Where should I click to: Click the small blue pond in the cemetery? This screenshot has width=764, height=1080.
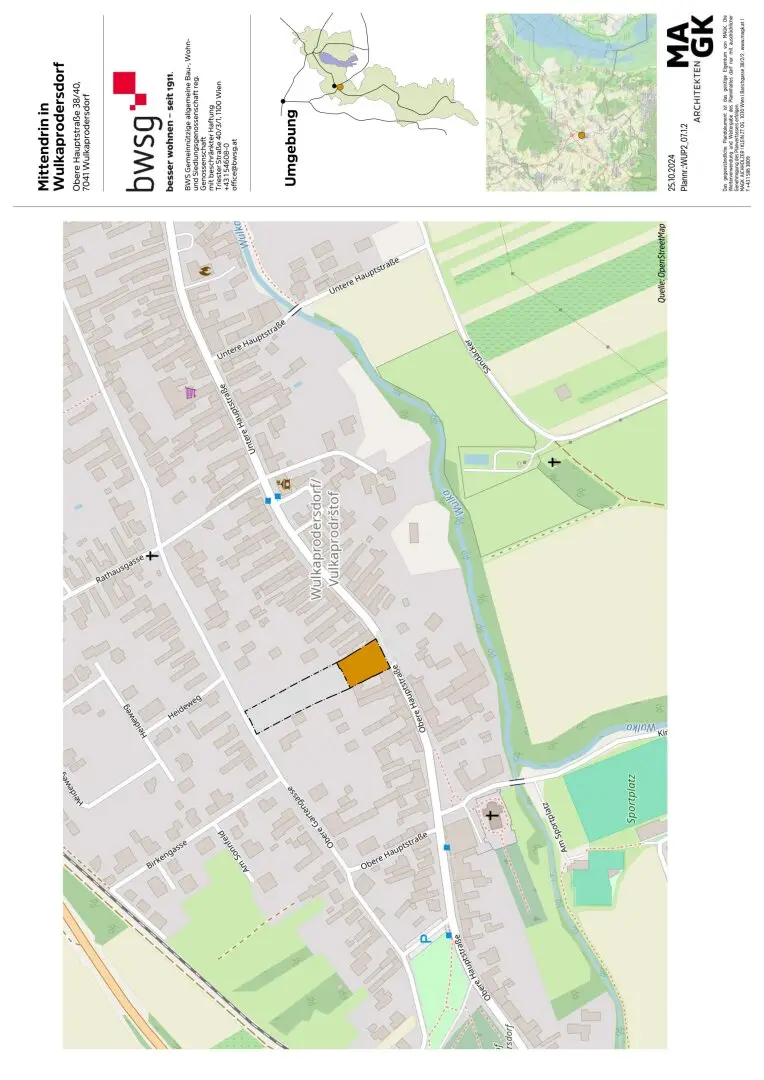[x=475, y=458]
